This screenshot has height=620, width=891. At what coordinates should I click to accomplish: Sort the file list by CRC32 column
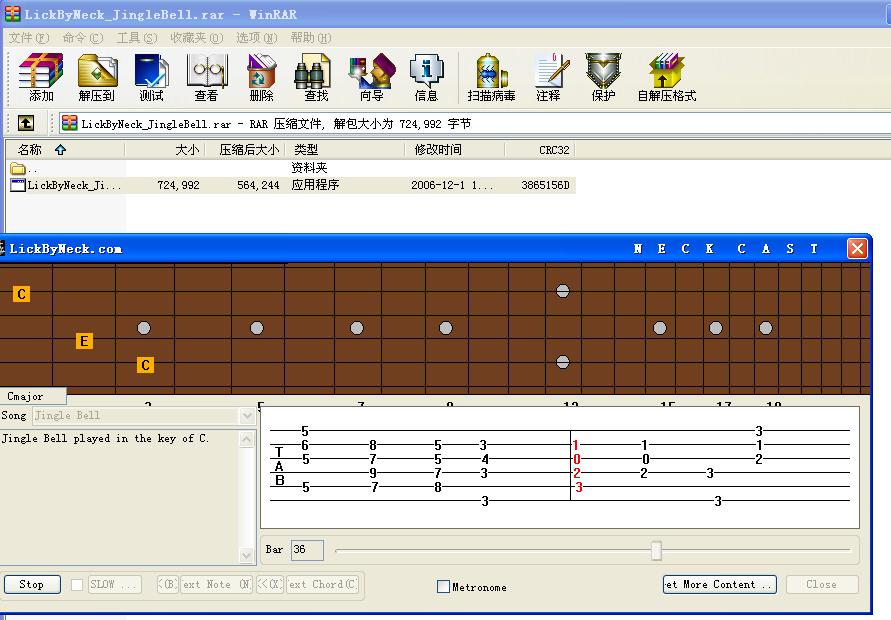tap(540, 149)
